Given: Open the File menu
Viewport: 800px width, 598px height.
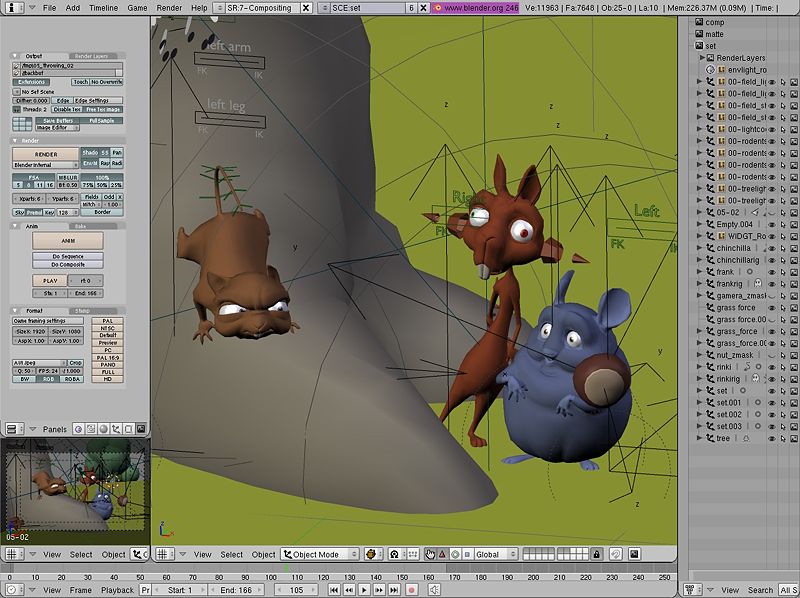Looking at the screenshot, I should point(49,8).
